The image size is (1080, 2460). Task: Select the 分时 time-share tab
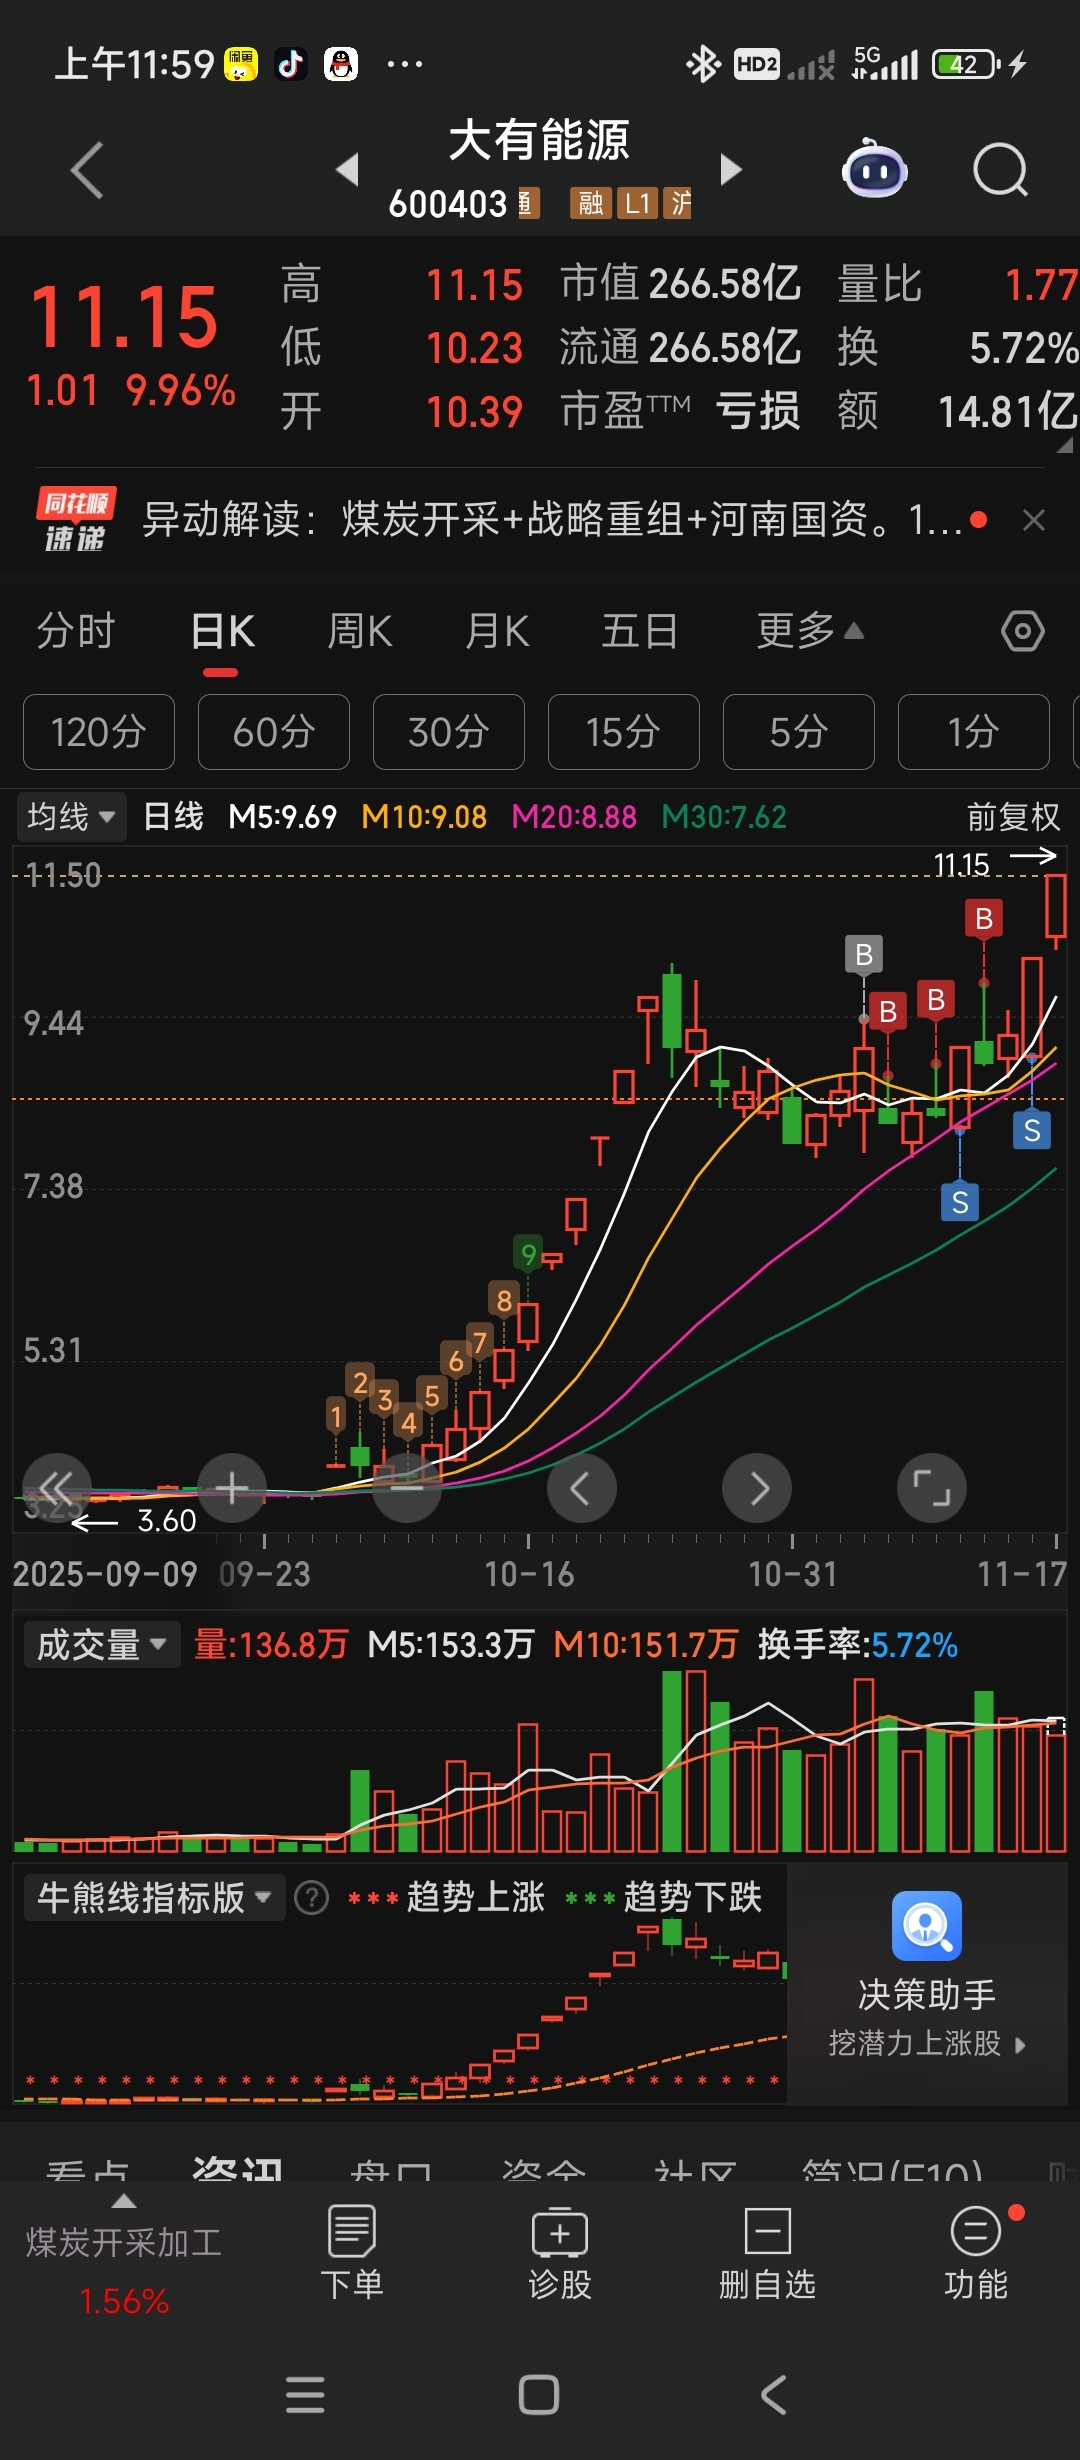[76, 631]
